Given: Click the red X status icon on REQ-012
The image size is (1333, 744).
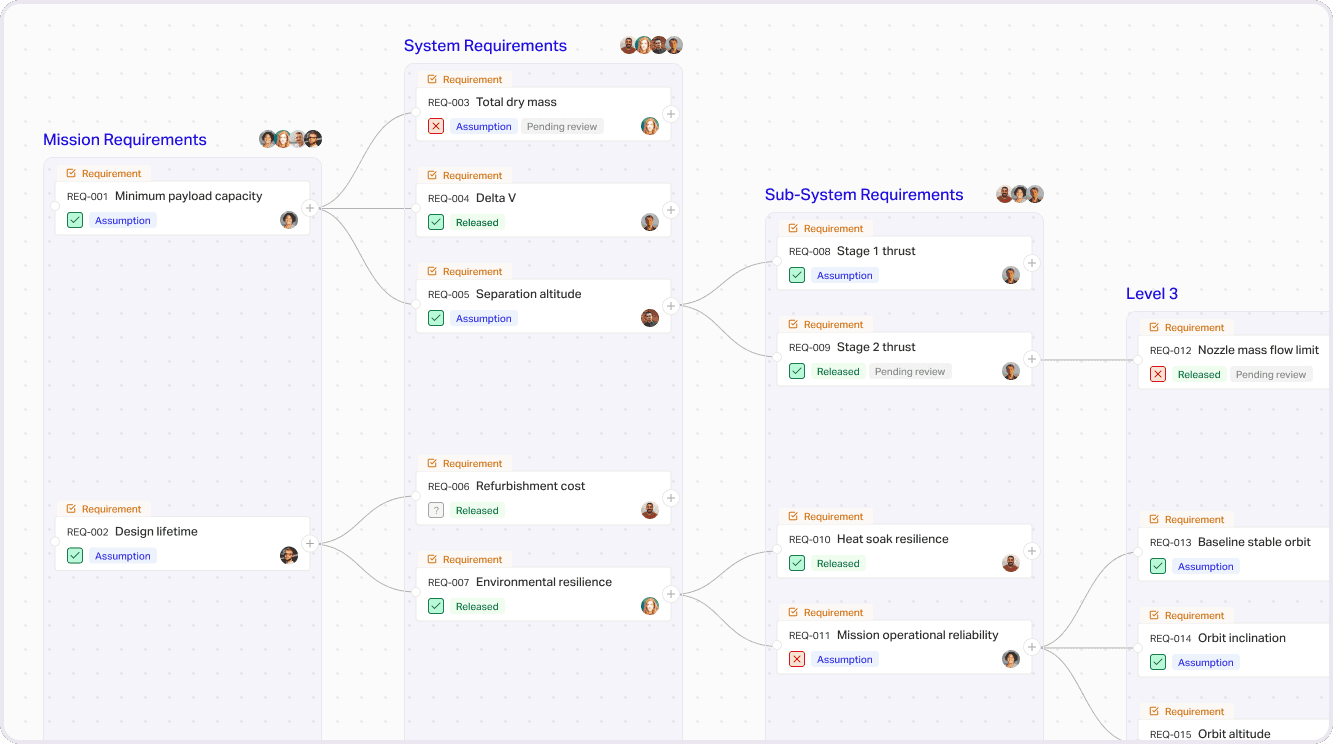Looking at the screenshot, I should tap(1158, 374).
